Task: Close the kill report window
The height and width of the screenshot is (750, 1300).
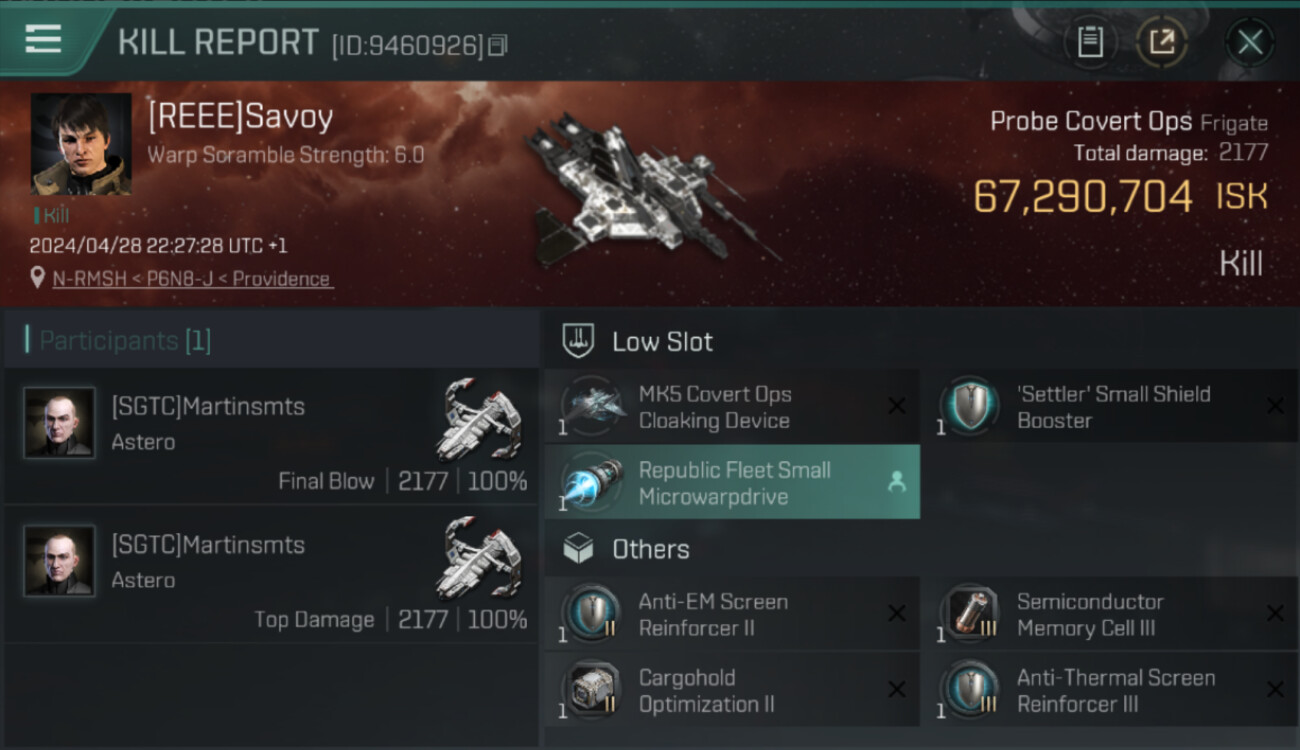Action: (x=1250, y=42)
